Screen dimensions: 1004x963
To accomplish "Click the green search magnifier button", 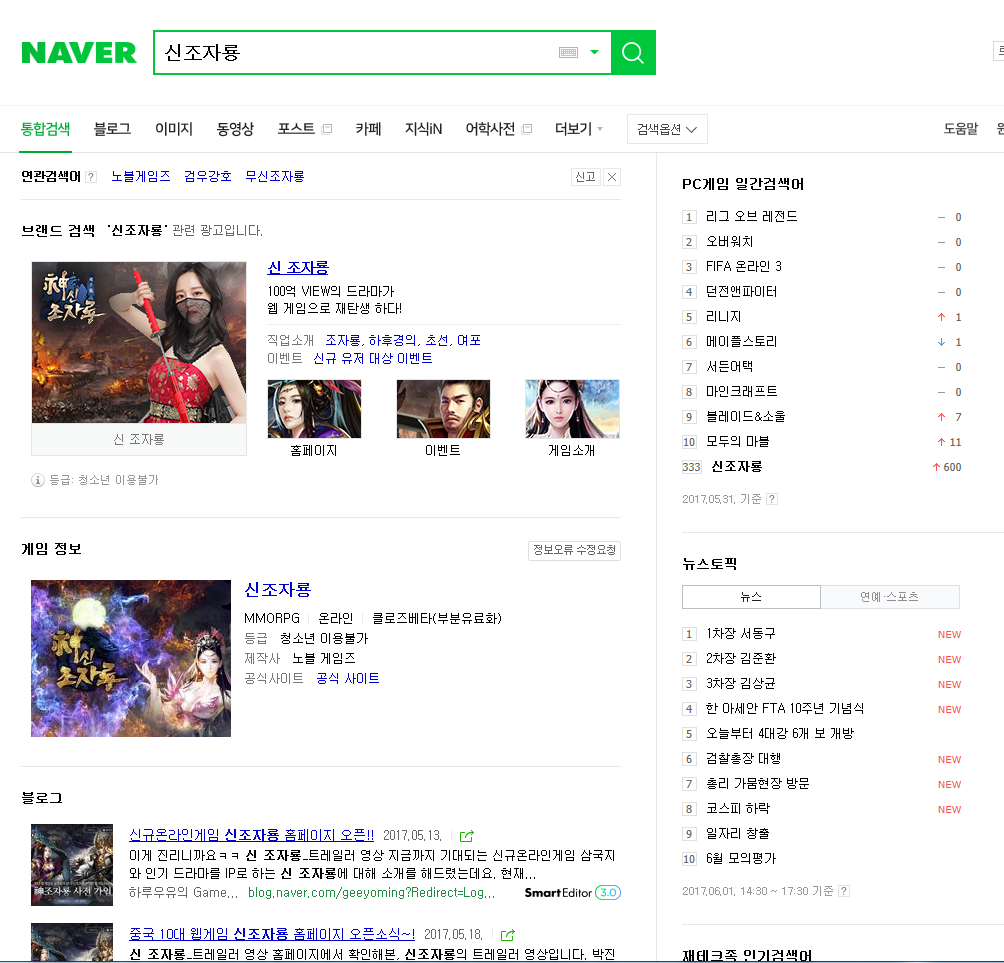I will click(633, 53).
